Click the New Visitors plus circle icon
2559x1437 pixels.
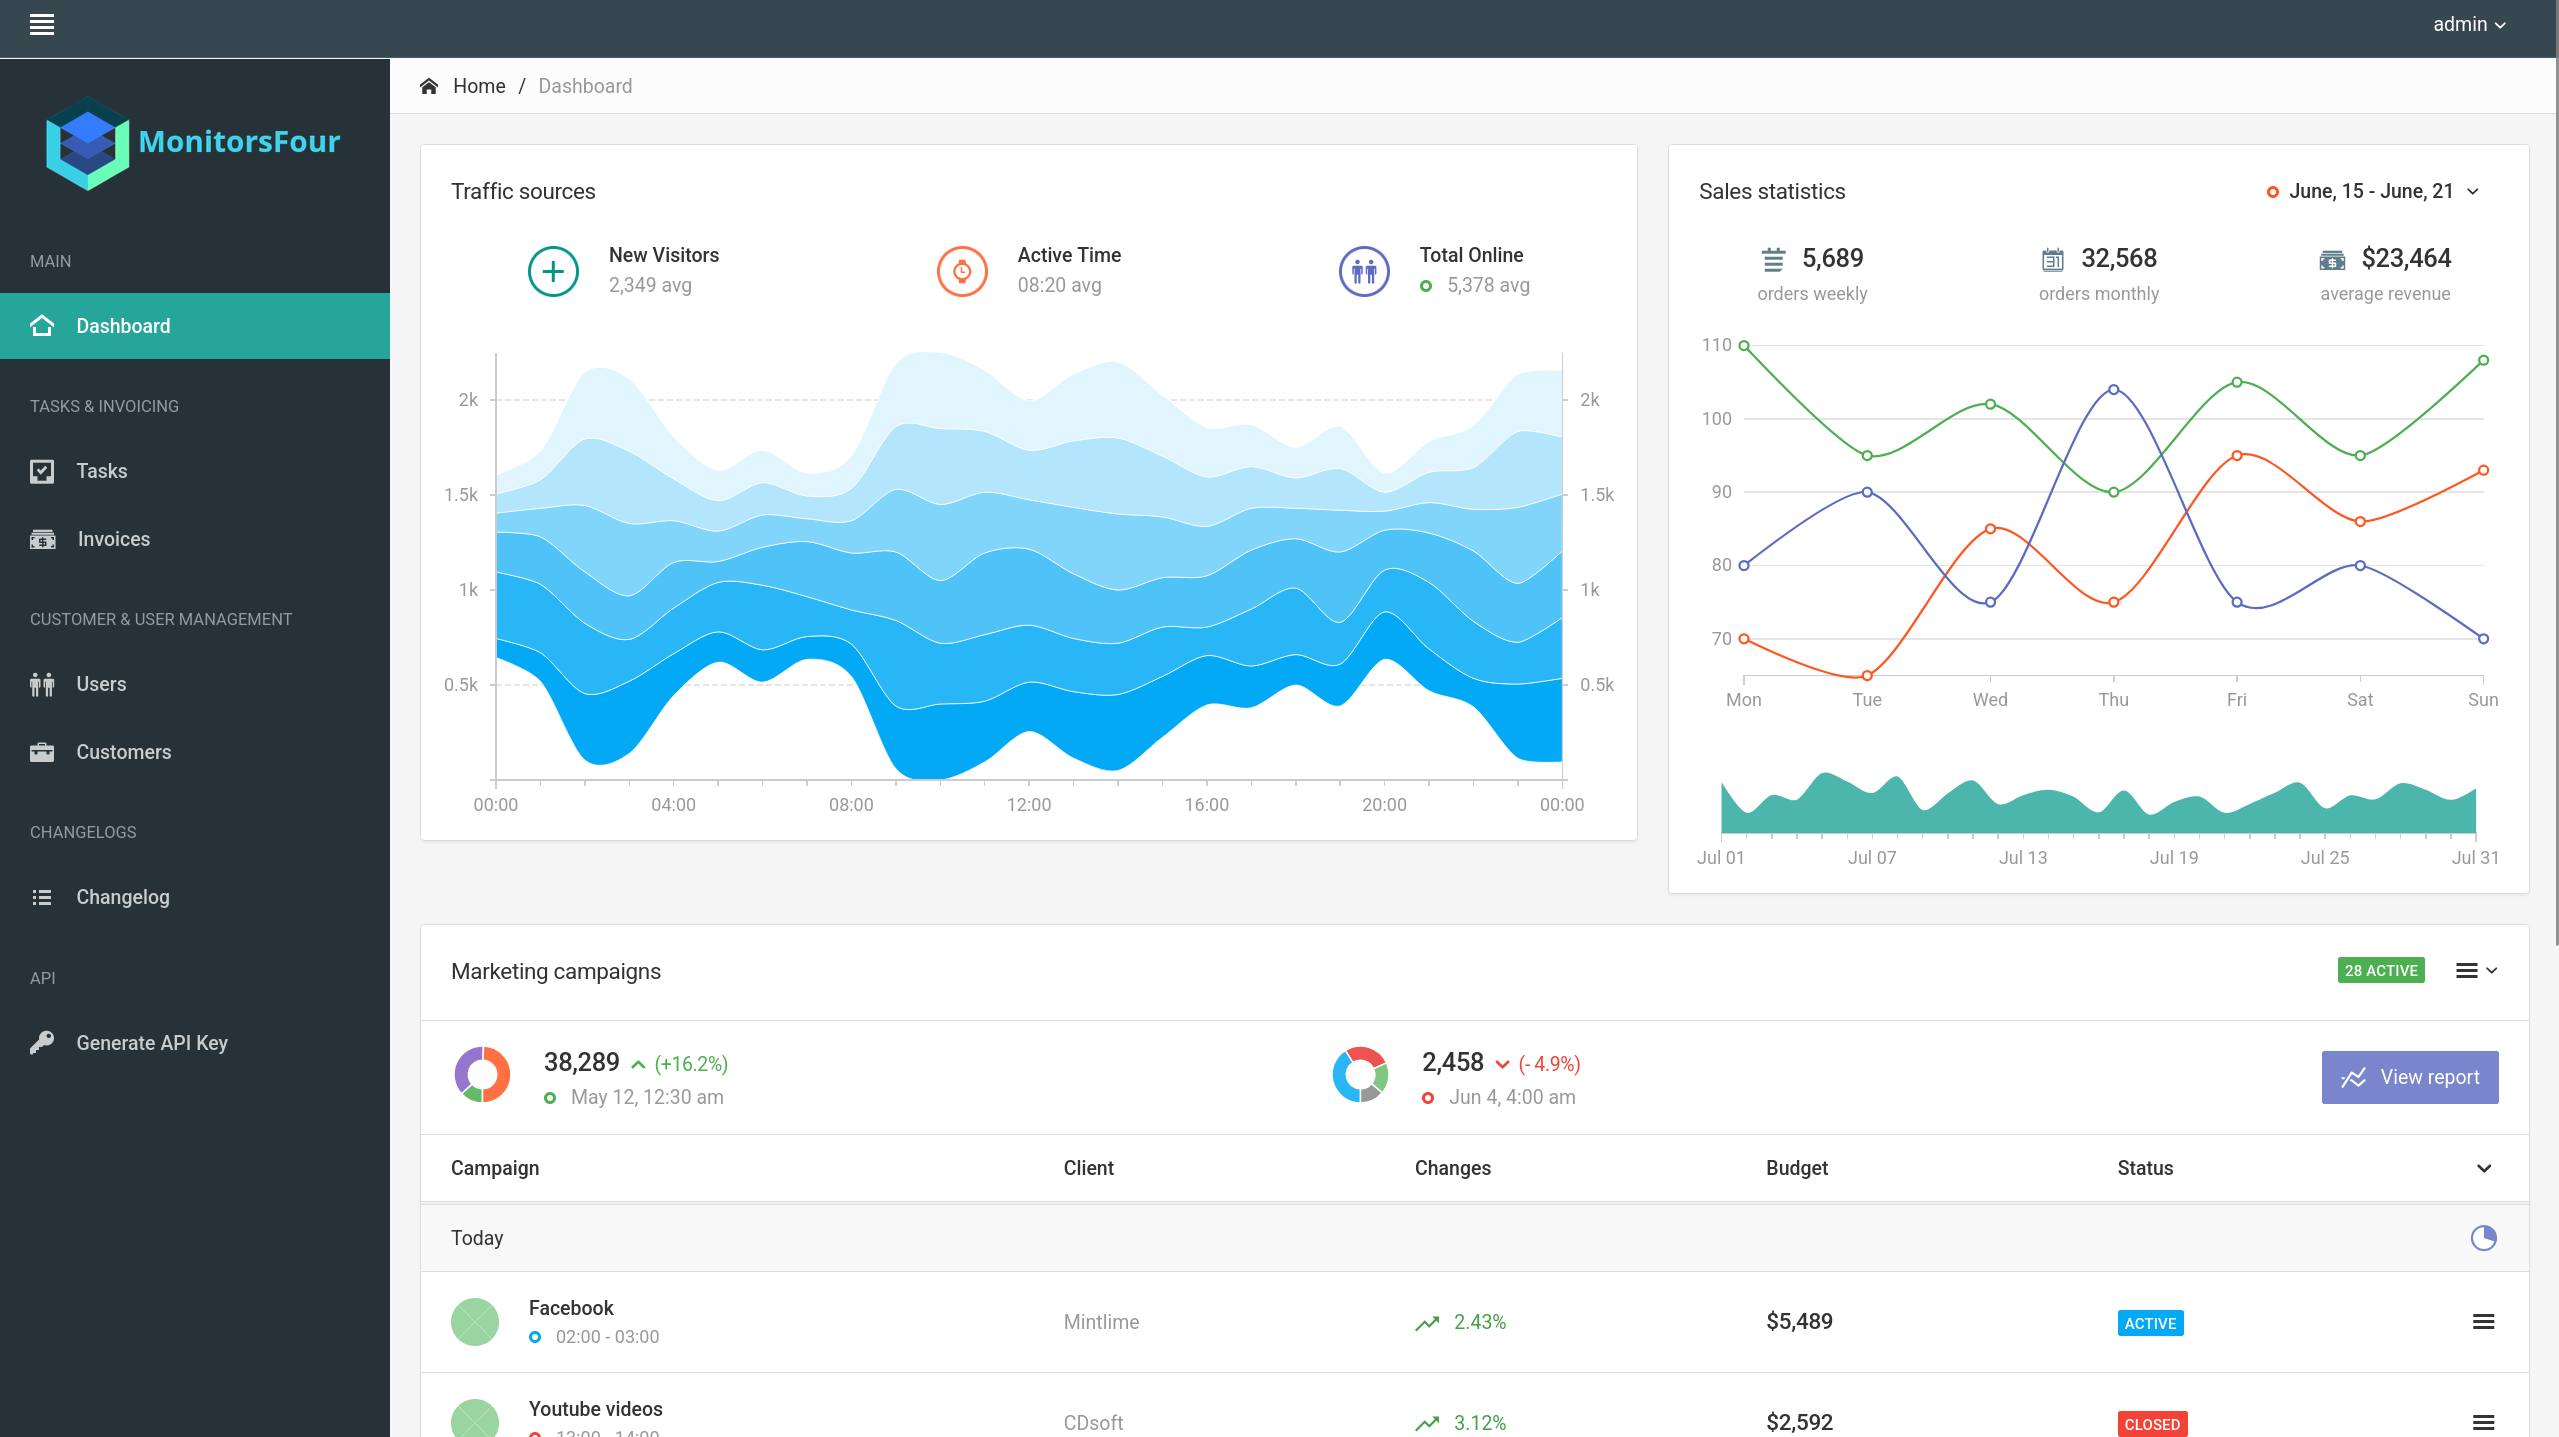tap(553, 271)
